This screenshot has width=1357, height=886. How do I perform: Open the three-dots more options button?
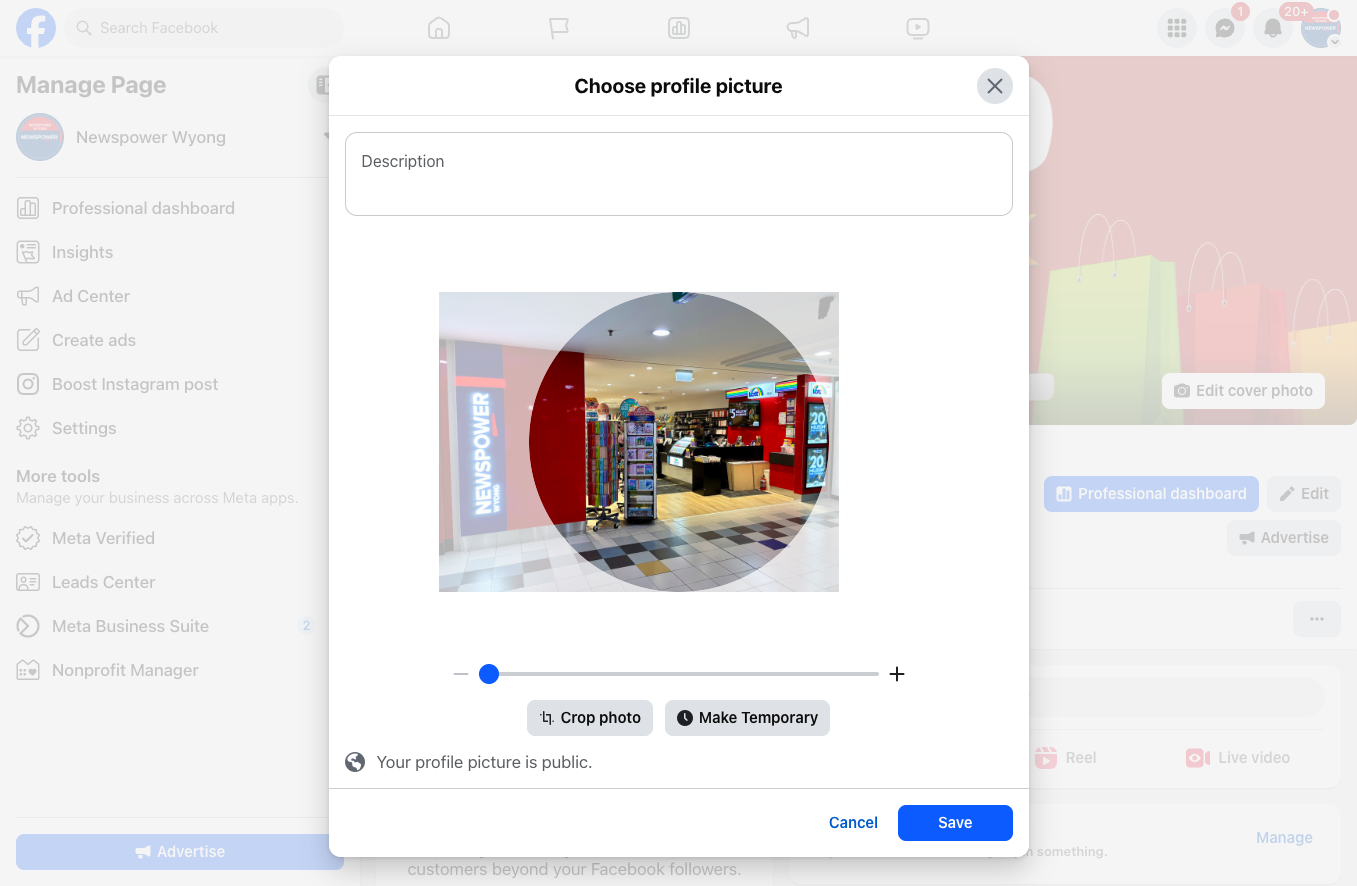tap(1317, 619)
